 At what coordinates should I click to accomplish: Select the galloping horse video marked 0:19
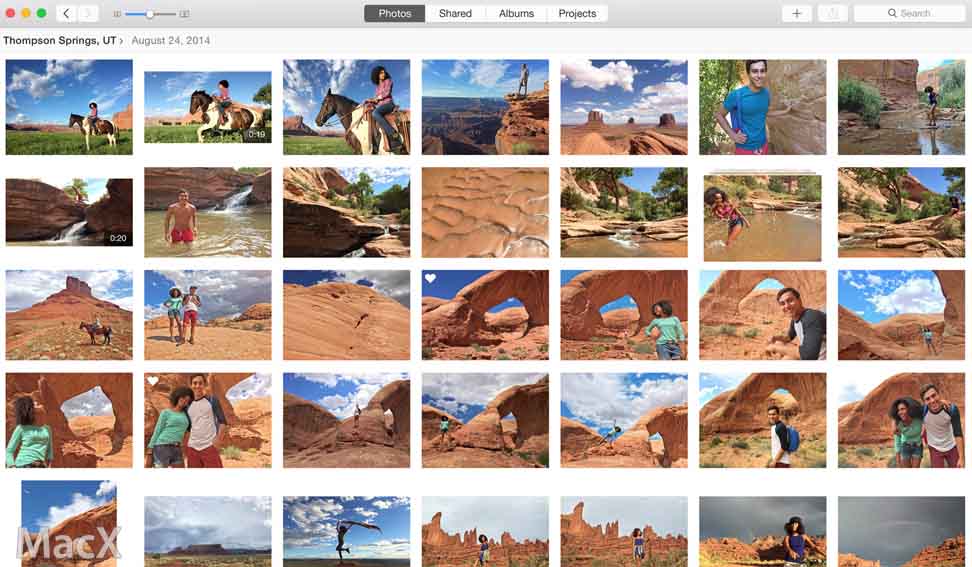click(x=207, y=107)
